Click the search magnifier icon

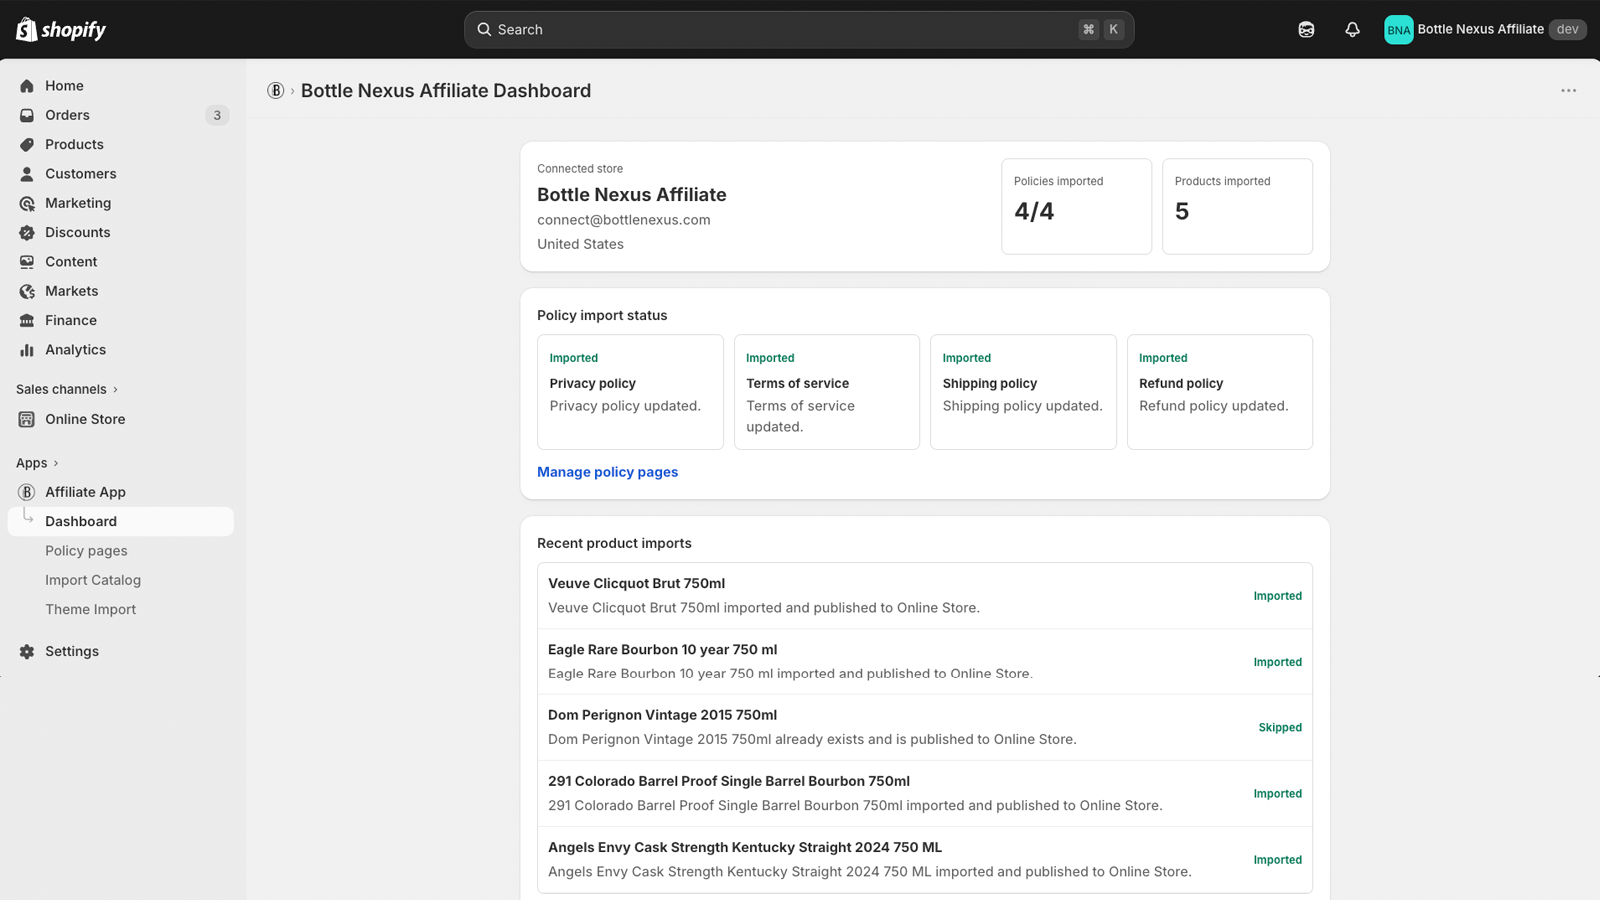pyautogui.click(x=484, y=30)
